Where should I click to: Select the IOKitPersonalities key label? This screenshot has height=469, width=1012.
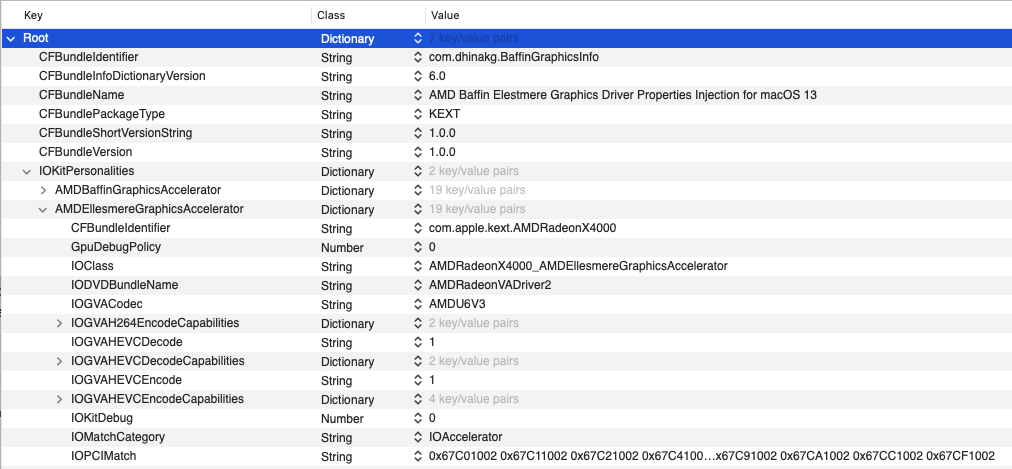(86, 171)
